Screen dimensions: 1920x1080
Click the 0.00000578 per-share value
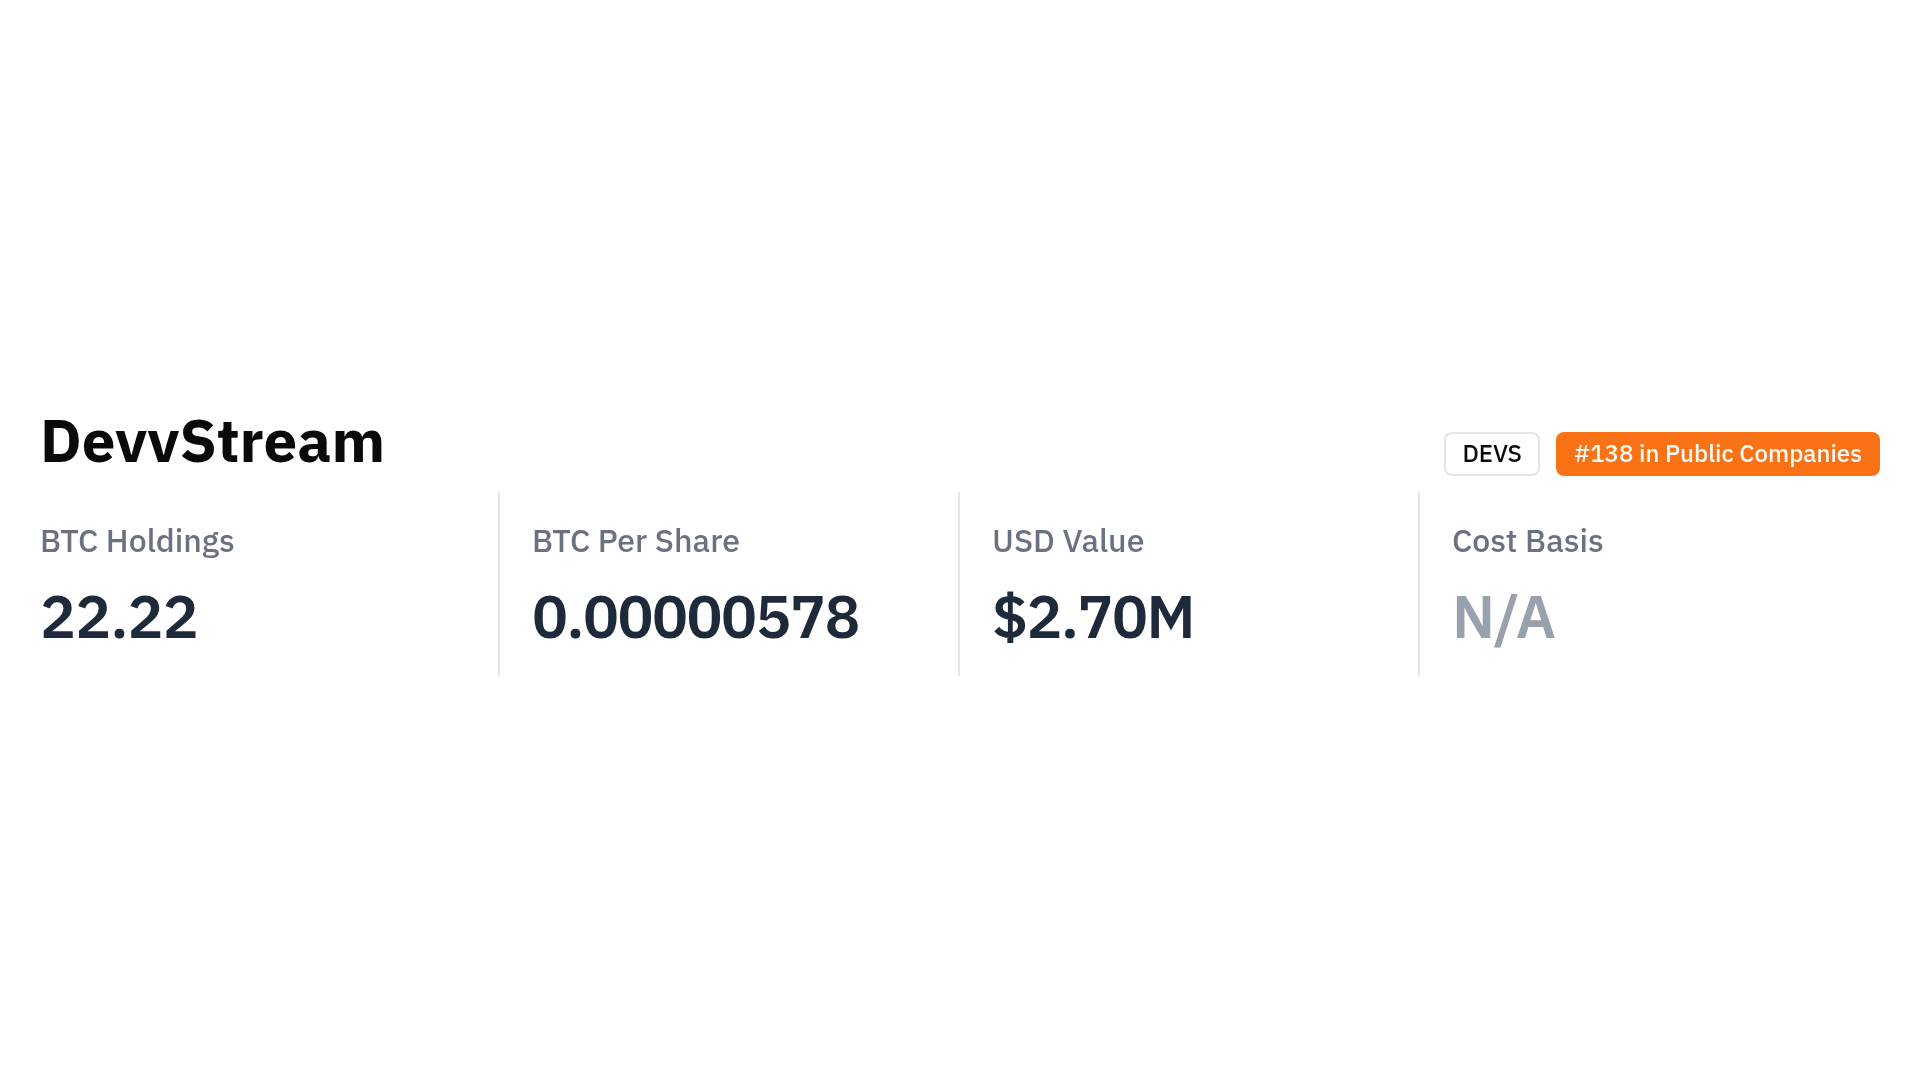[x=695, y=617]
